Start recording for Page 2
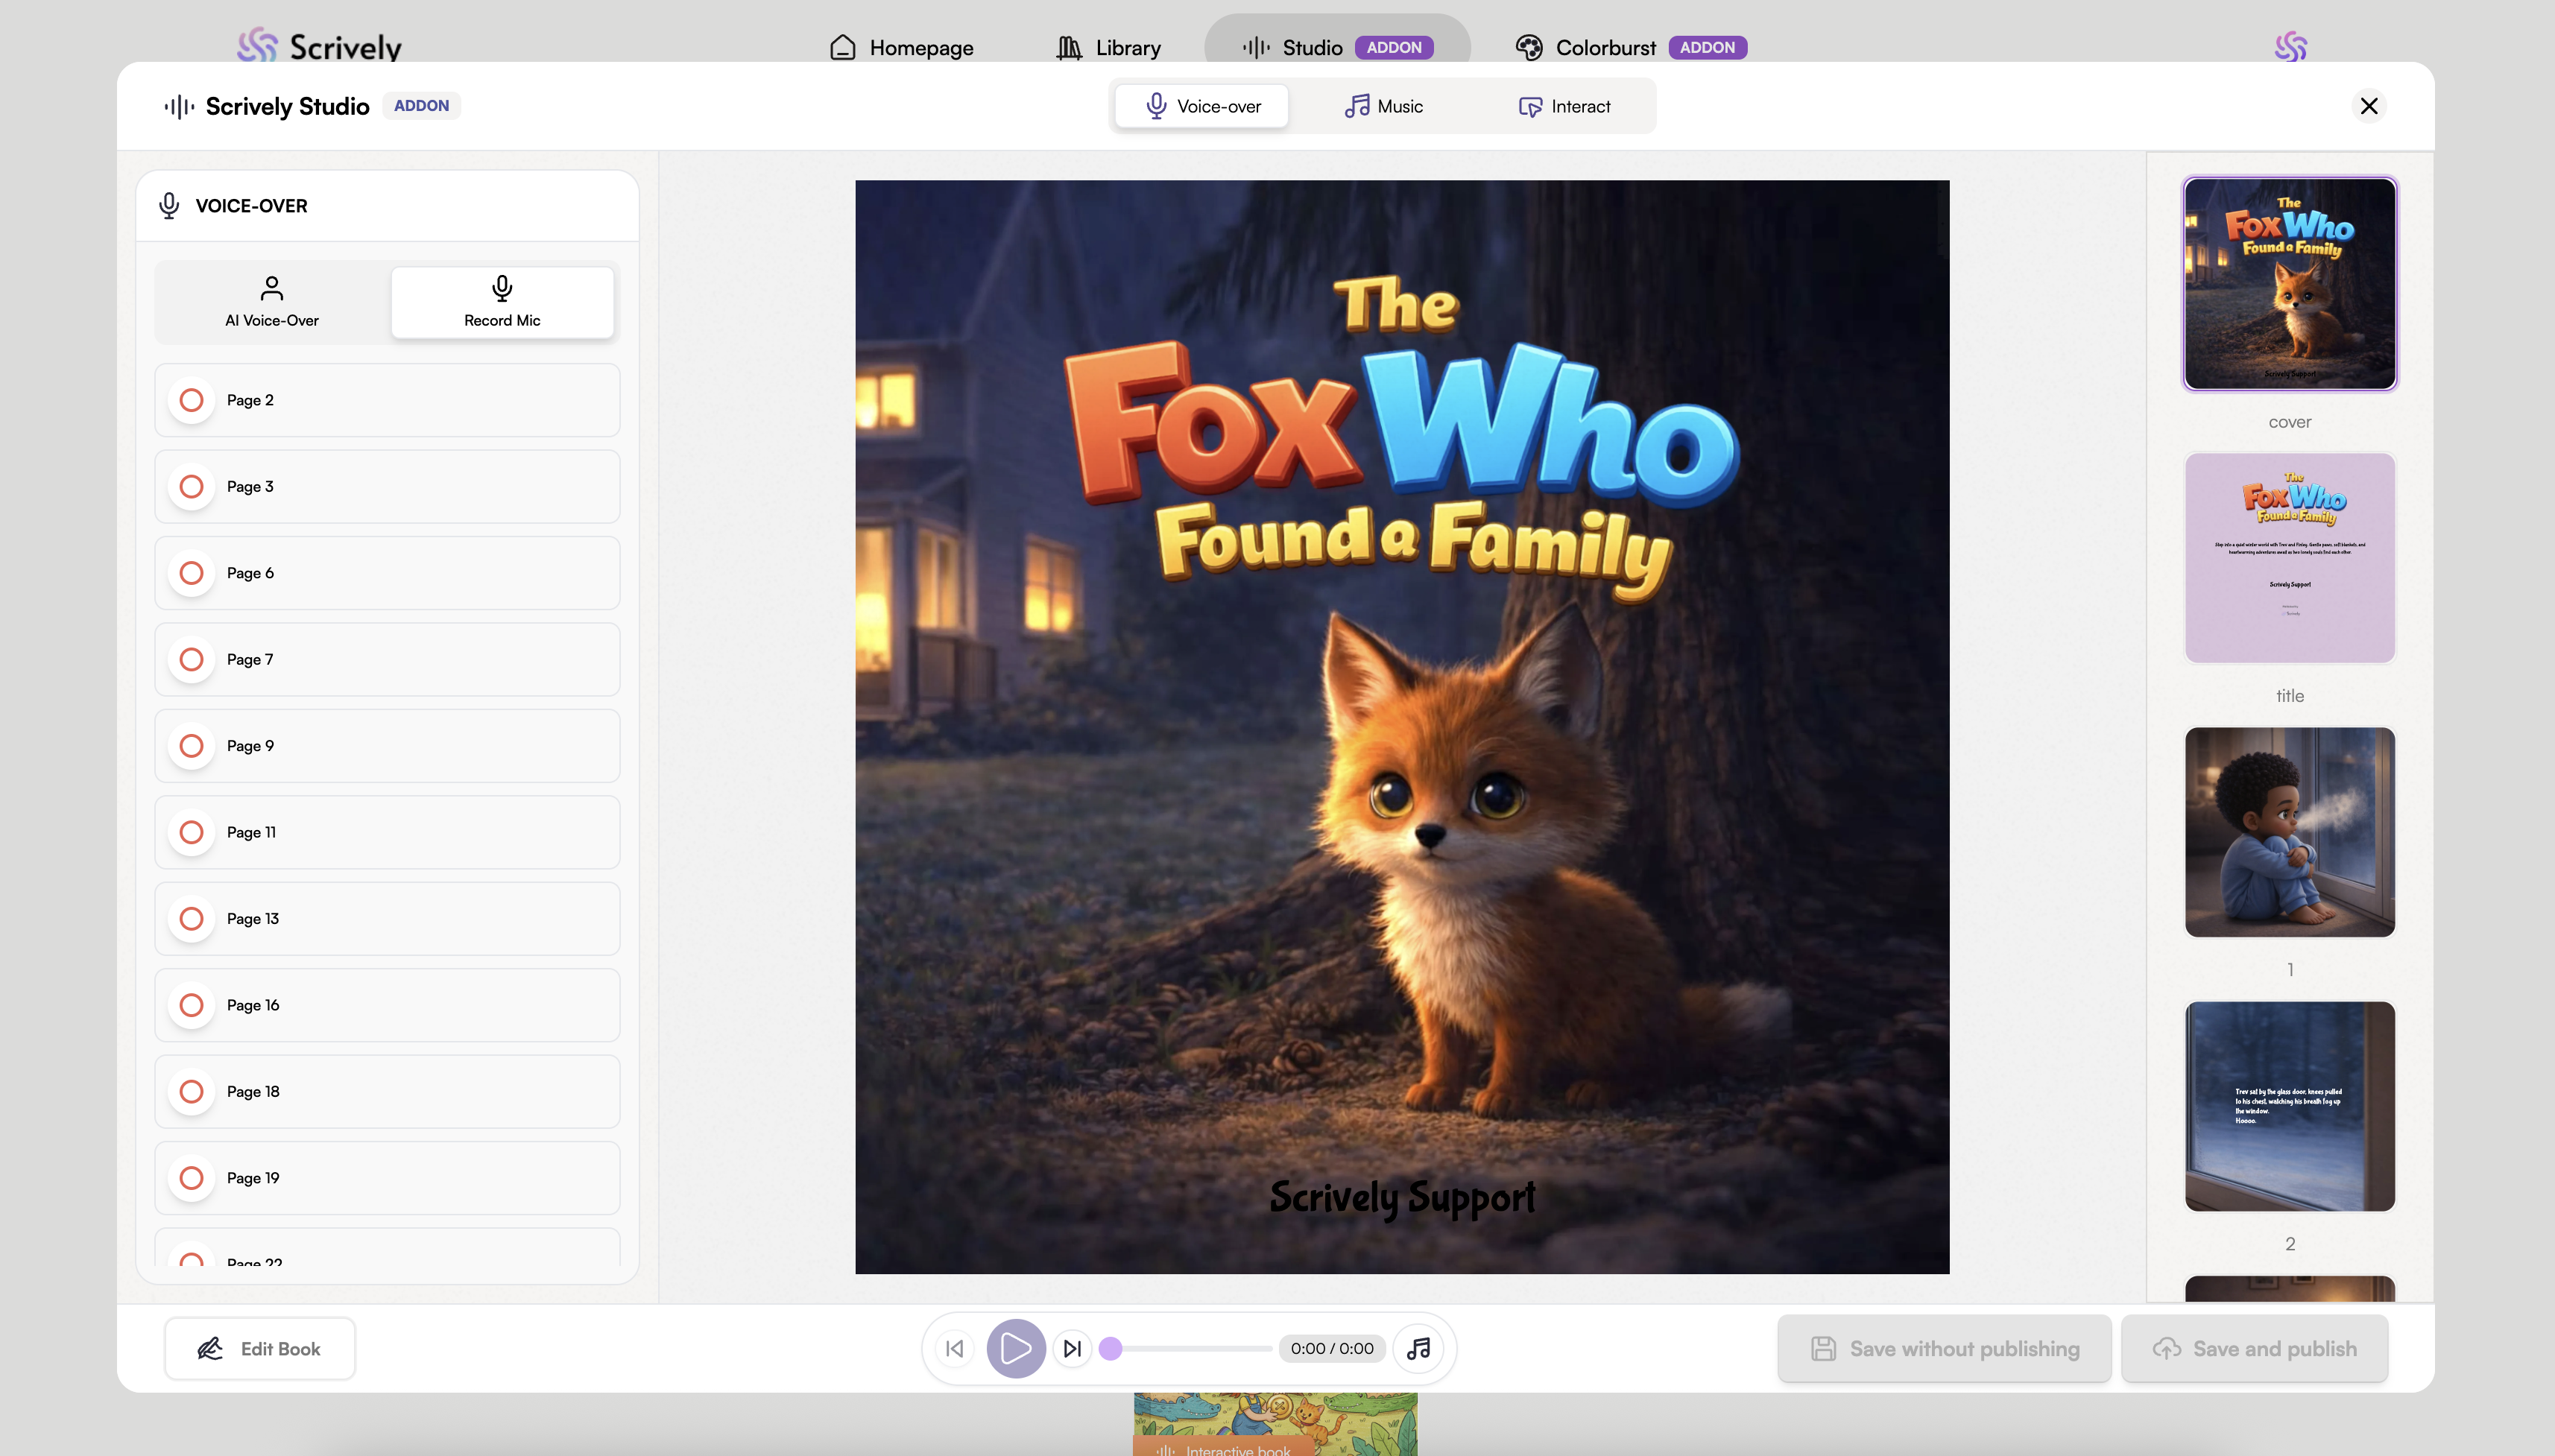 coord(191,400)
